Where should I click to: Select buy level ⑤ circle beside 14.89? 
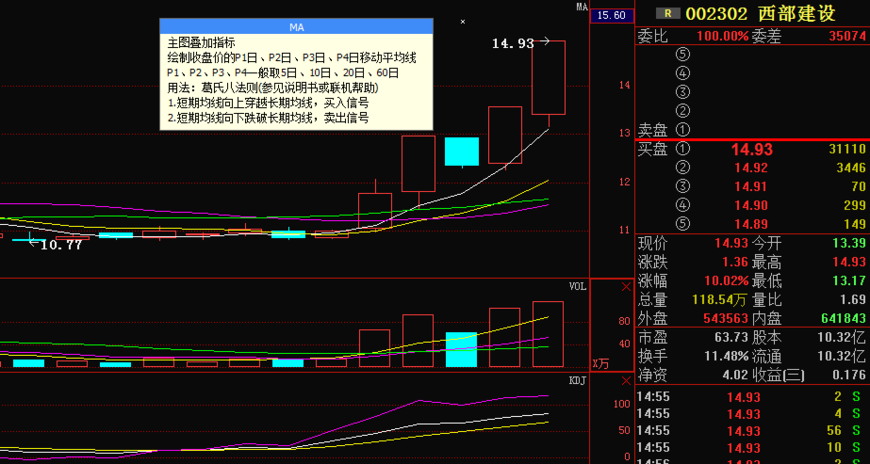[x=683, y=224]
